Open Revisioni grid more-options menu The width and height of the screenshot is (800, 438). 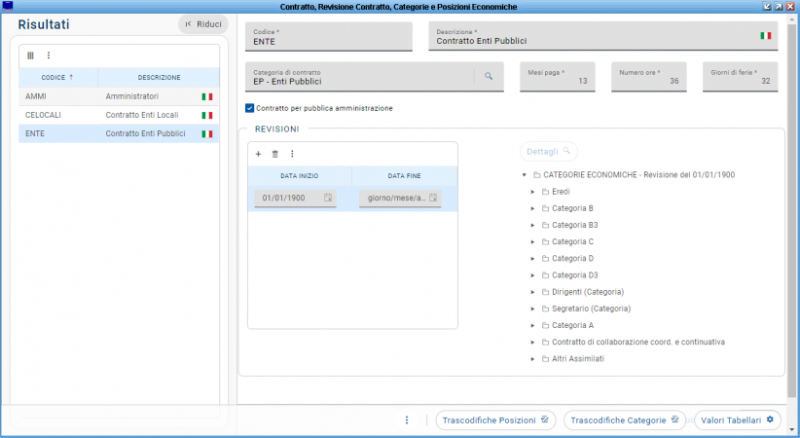tap(292, 154)
